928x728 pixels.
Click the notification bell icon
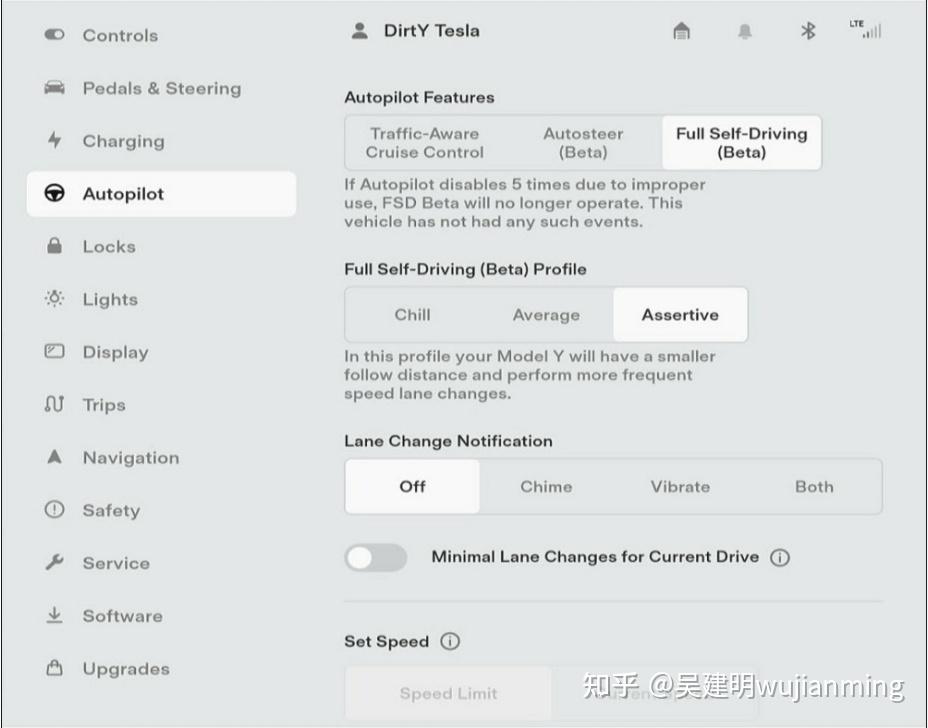tap(745, 31)
